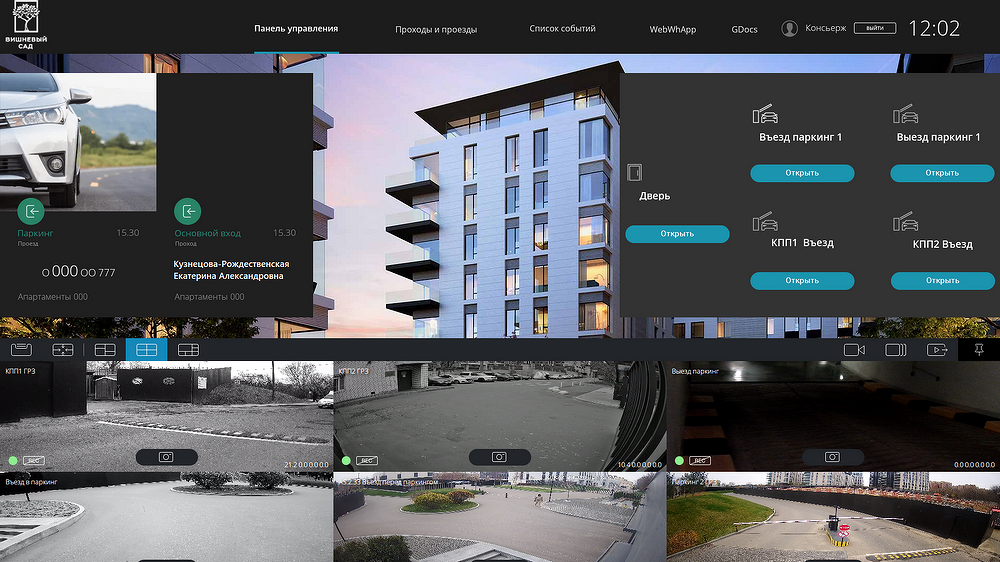Open the КПП1 Въезд barrier
Viewport: 1000px width, 562px height.
802,281
